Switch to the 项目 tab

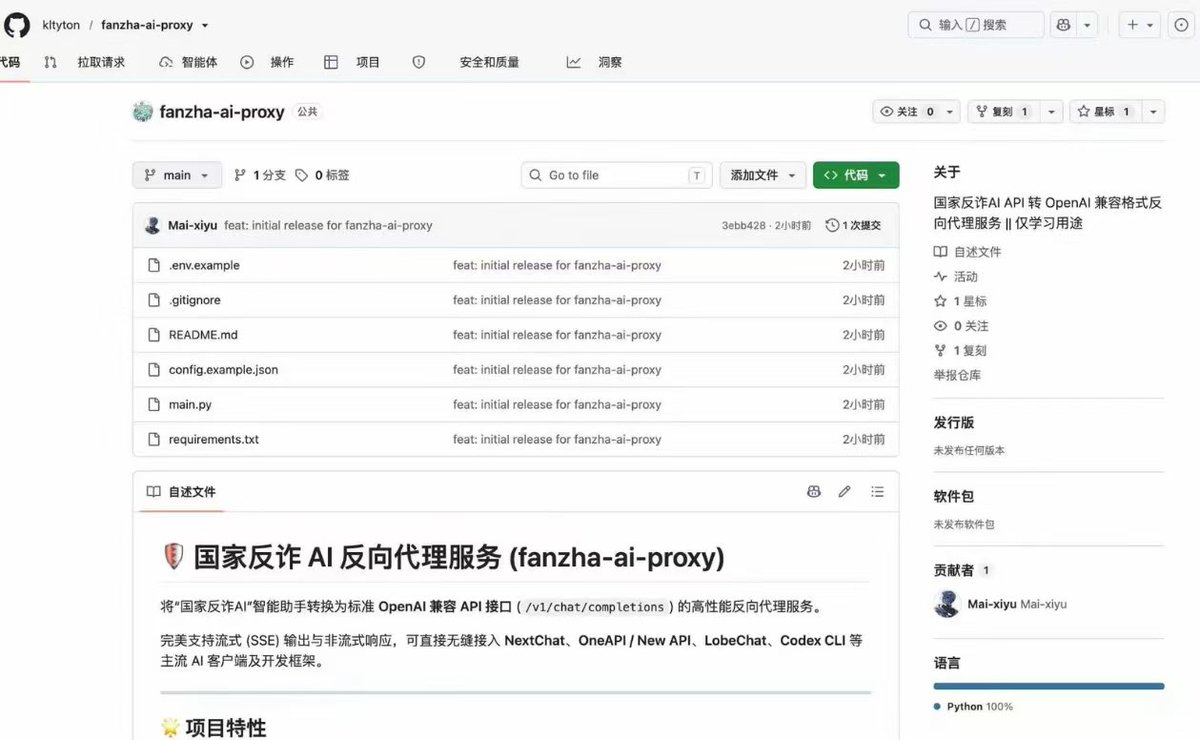(353, 62)
